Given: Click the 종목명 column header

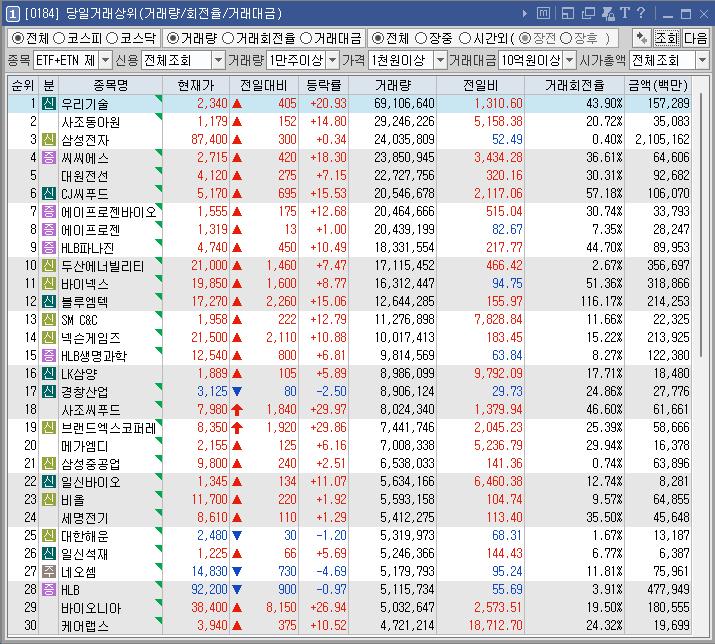Looking at the screenshot, I should 110,85.
